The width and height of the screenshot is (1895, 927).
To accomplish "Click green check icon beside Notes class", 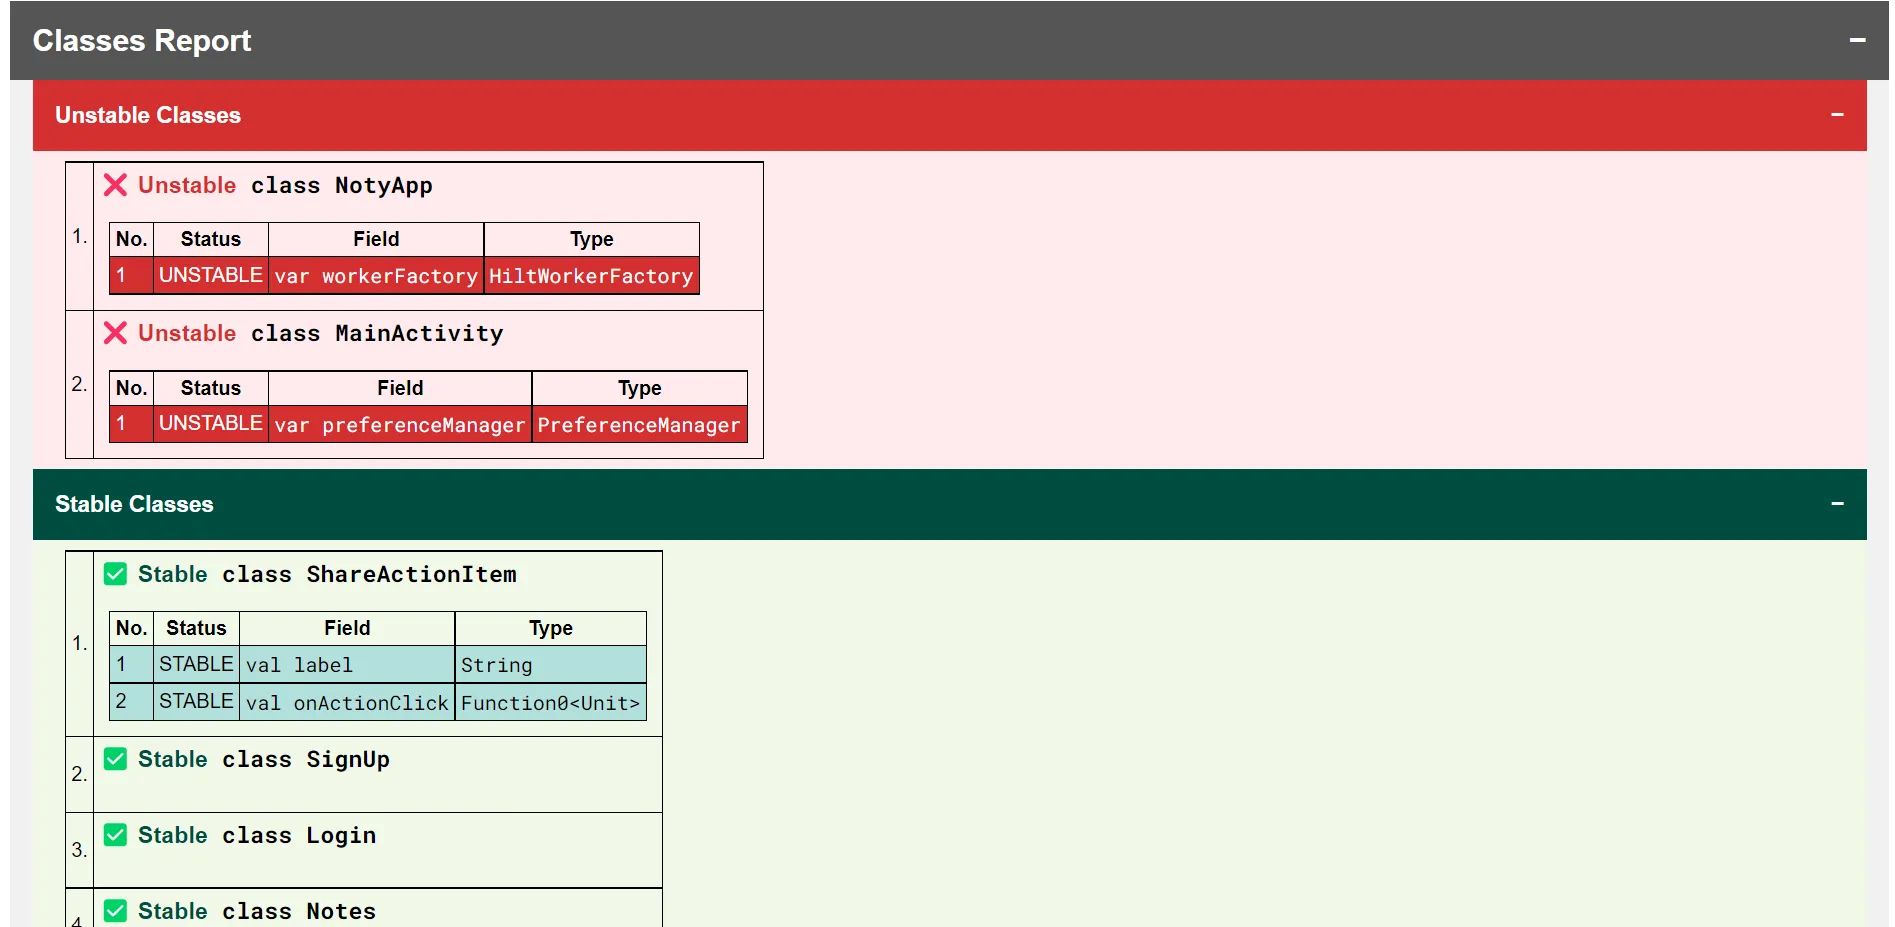I will 115,910.
